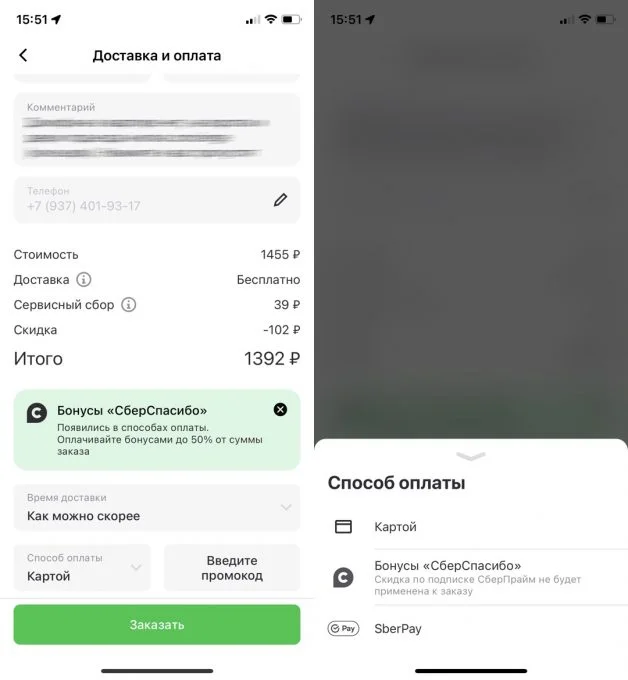Choose Бонусы «СберСпасибо» payment method
The image size is (628, 680).
[x=471, y=577]
